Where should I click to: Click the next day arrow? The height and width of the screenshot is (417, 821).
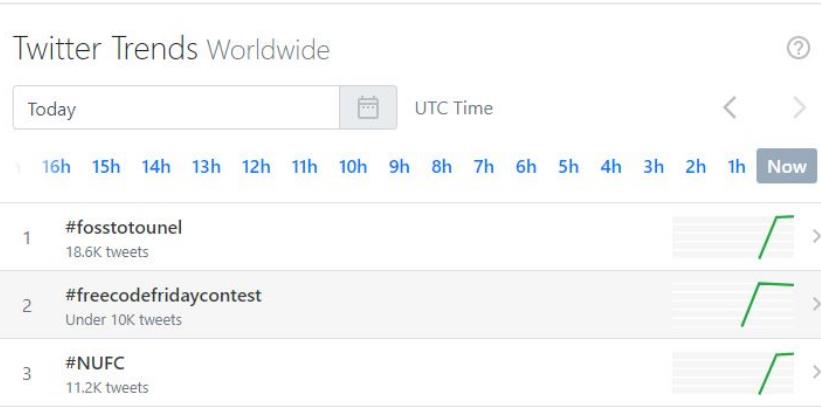coord(798,108)
